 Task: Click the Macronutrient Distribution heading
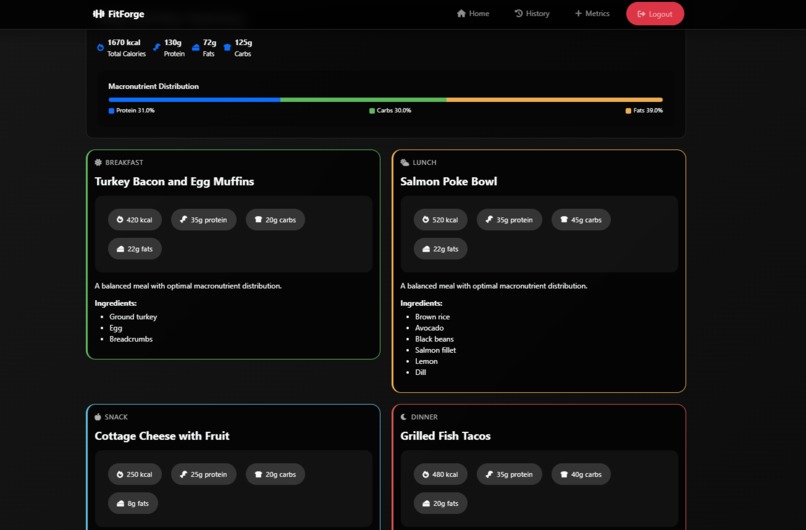153,86
